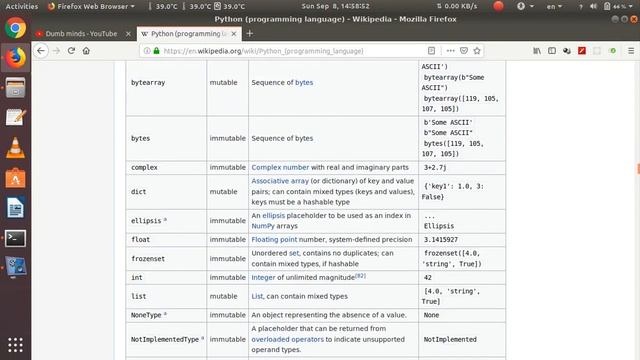Follow the Complex number link
Image resolution: width=640 pixels, height=360 pixels.
click(x=280, y=167)
